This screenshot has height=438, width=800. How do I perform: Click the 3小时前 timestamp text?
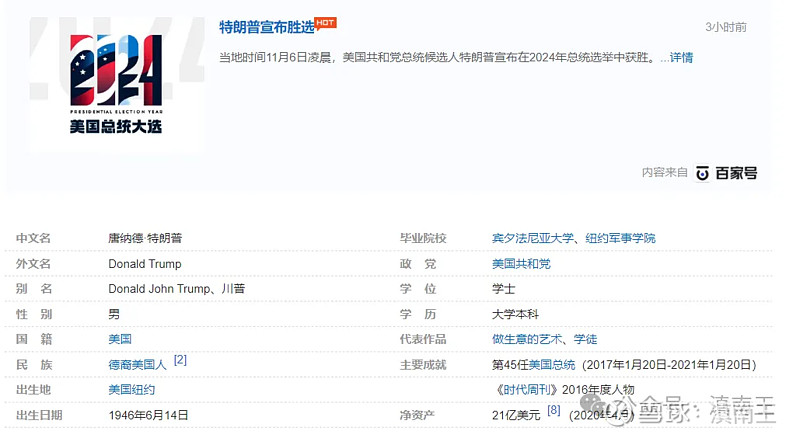coord(726,27)
